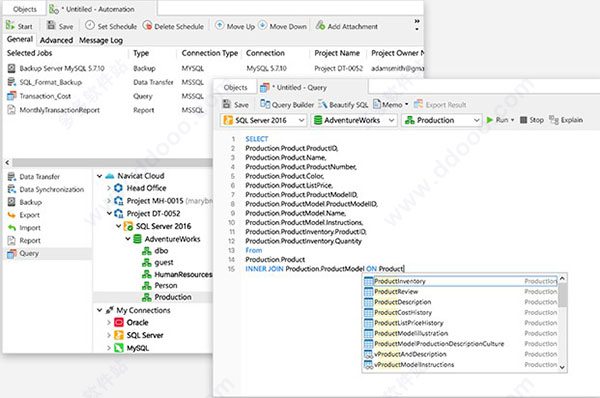Save the Automation via Save icon
Viewport: 600px width, 398px height.
51,26
